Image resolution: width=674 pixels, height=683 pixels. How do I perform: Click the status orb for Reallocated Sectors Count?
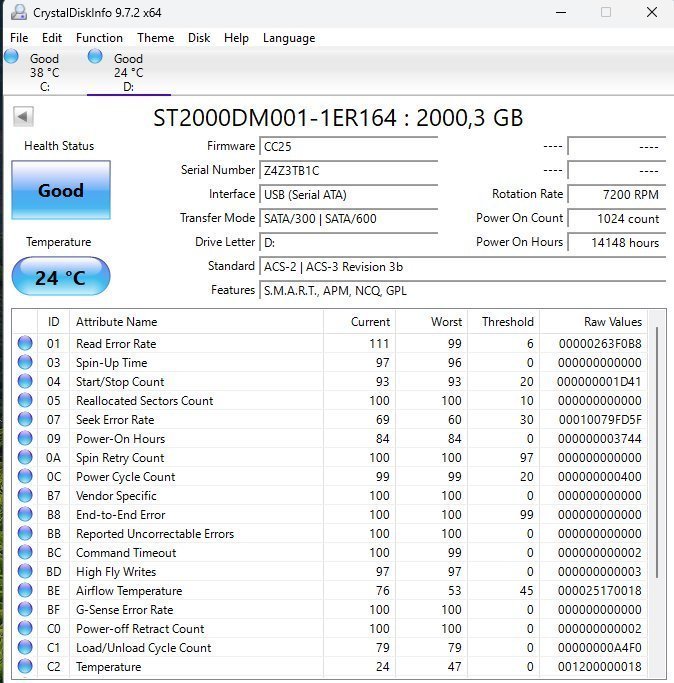[25, 401]
